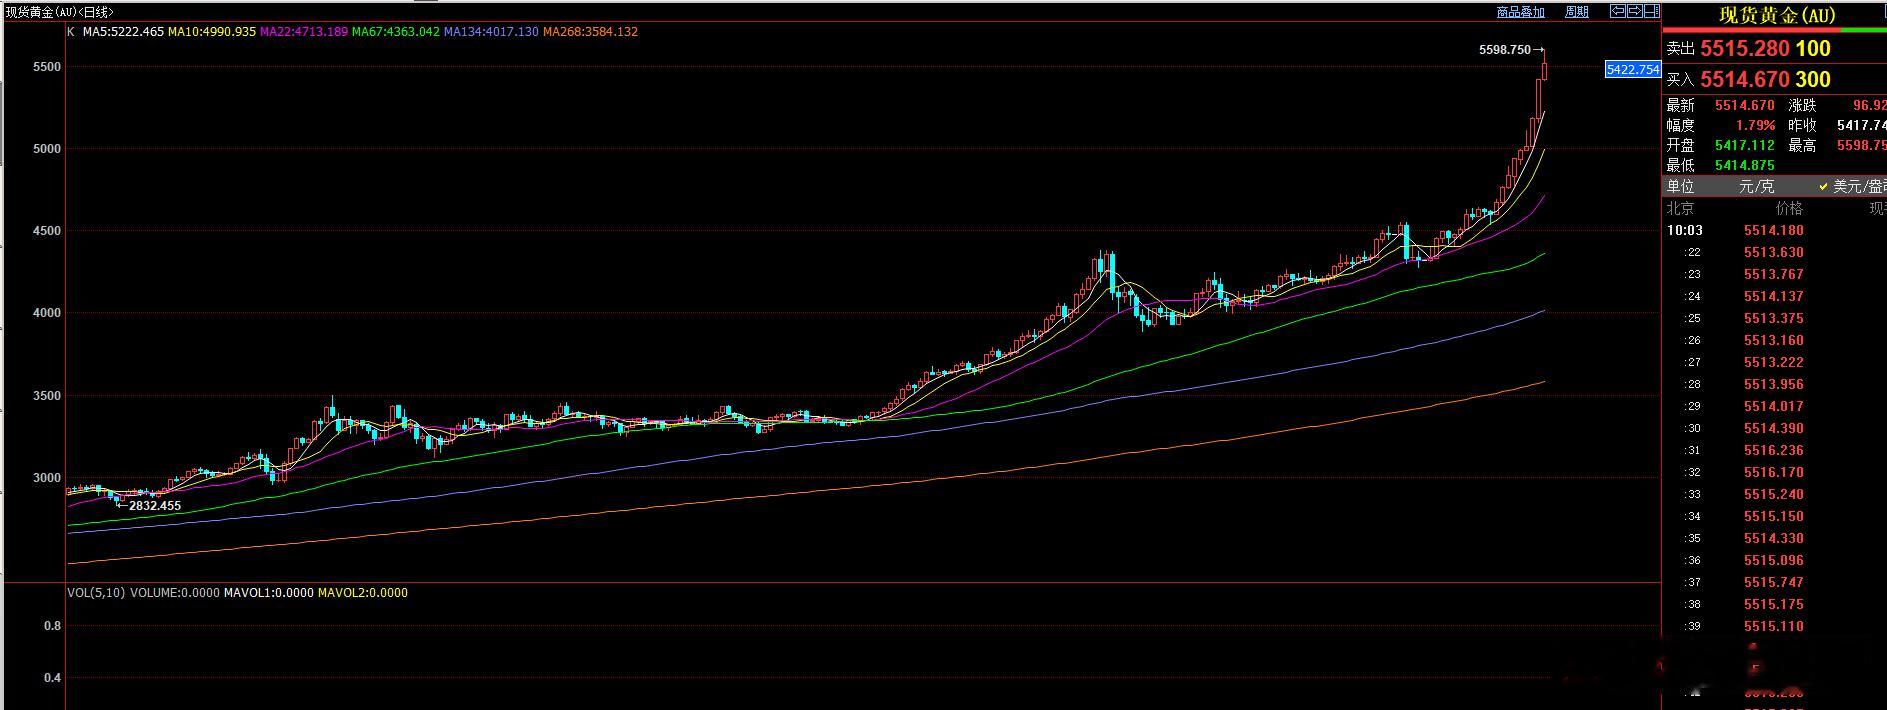The width and height of the screenshot is (1887, 710).
Task: Open the 周期 period link
Action: point(1577,12)
